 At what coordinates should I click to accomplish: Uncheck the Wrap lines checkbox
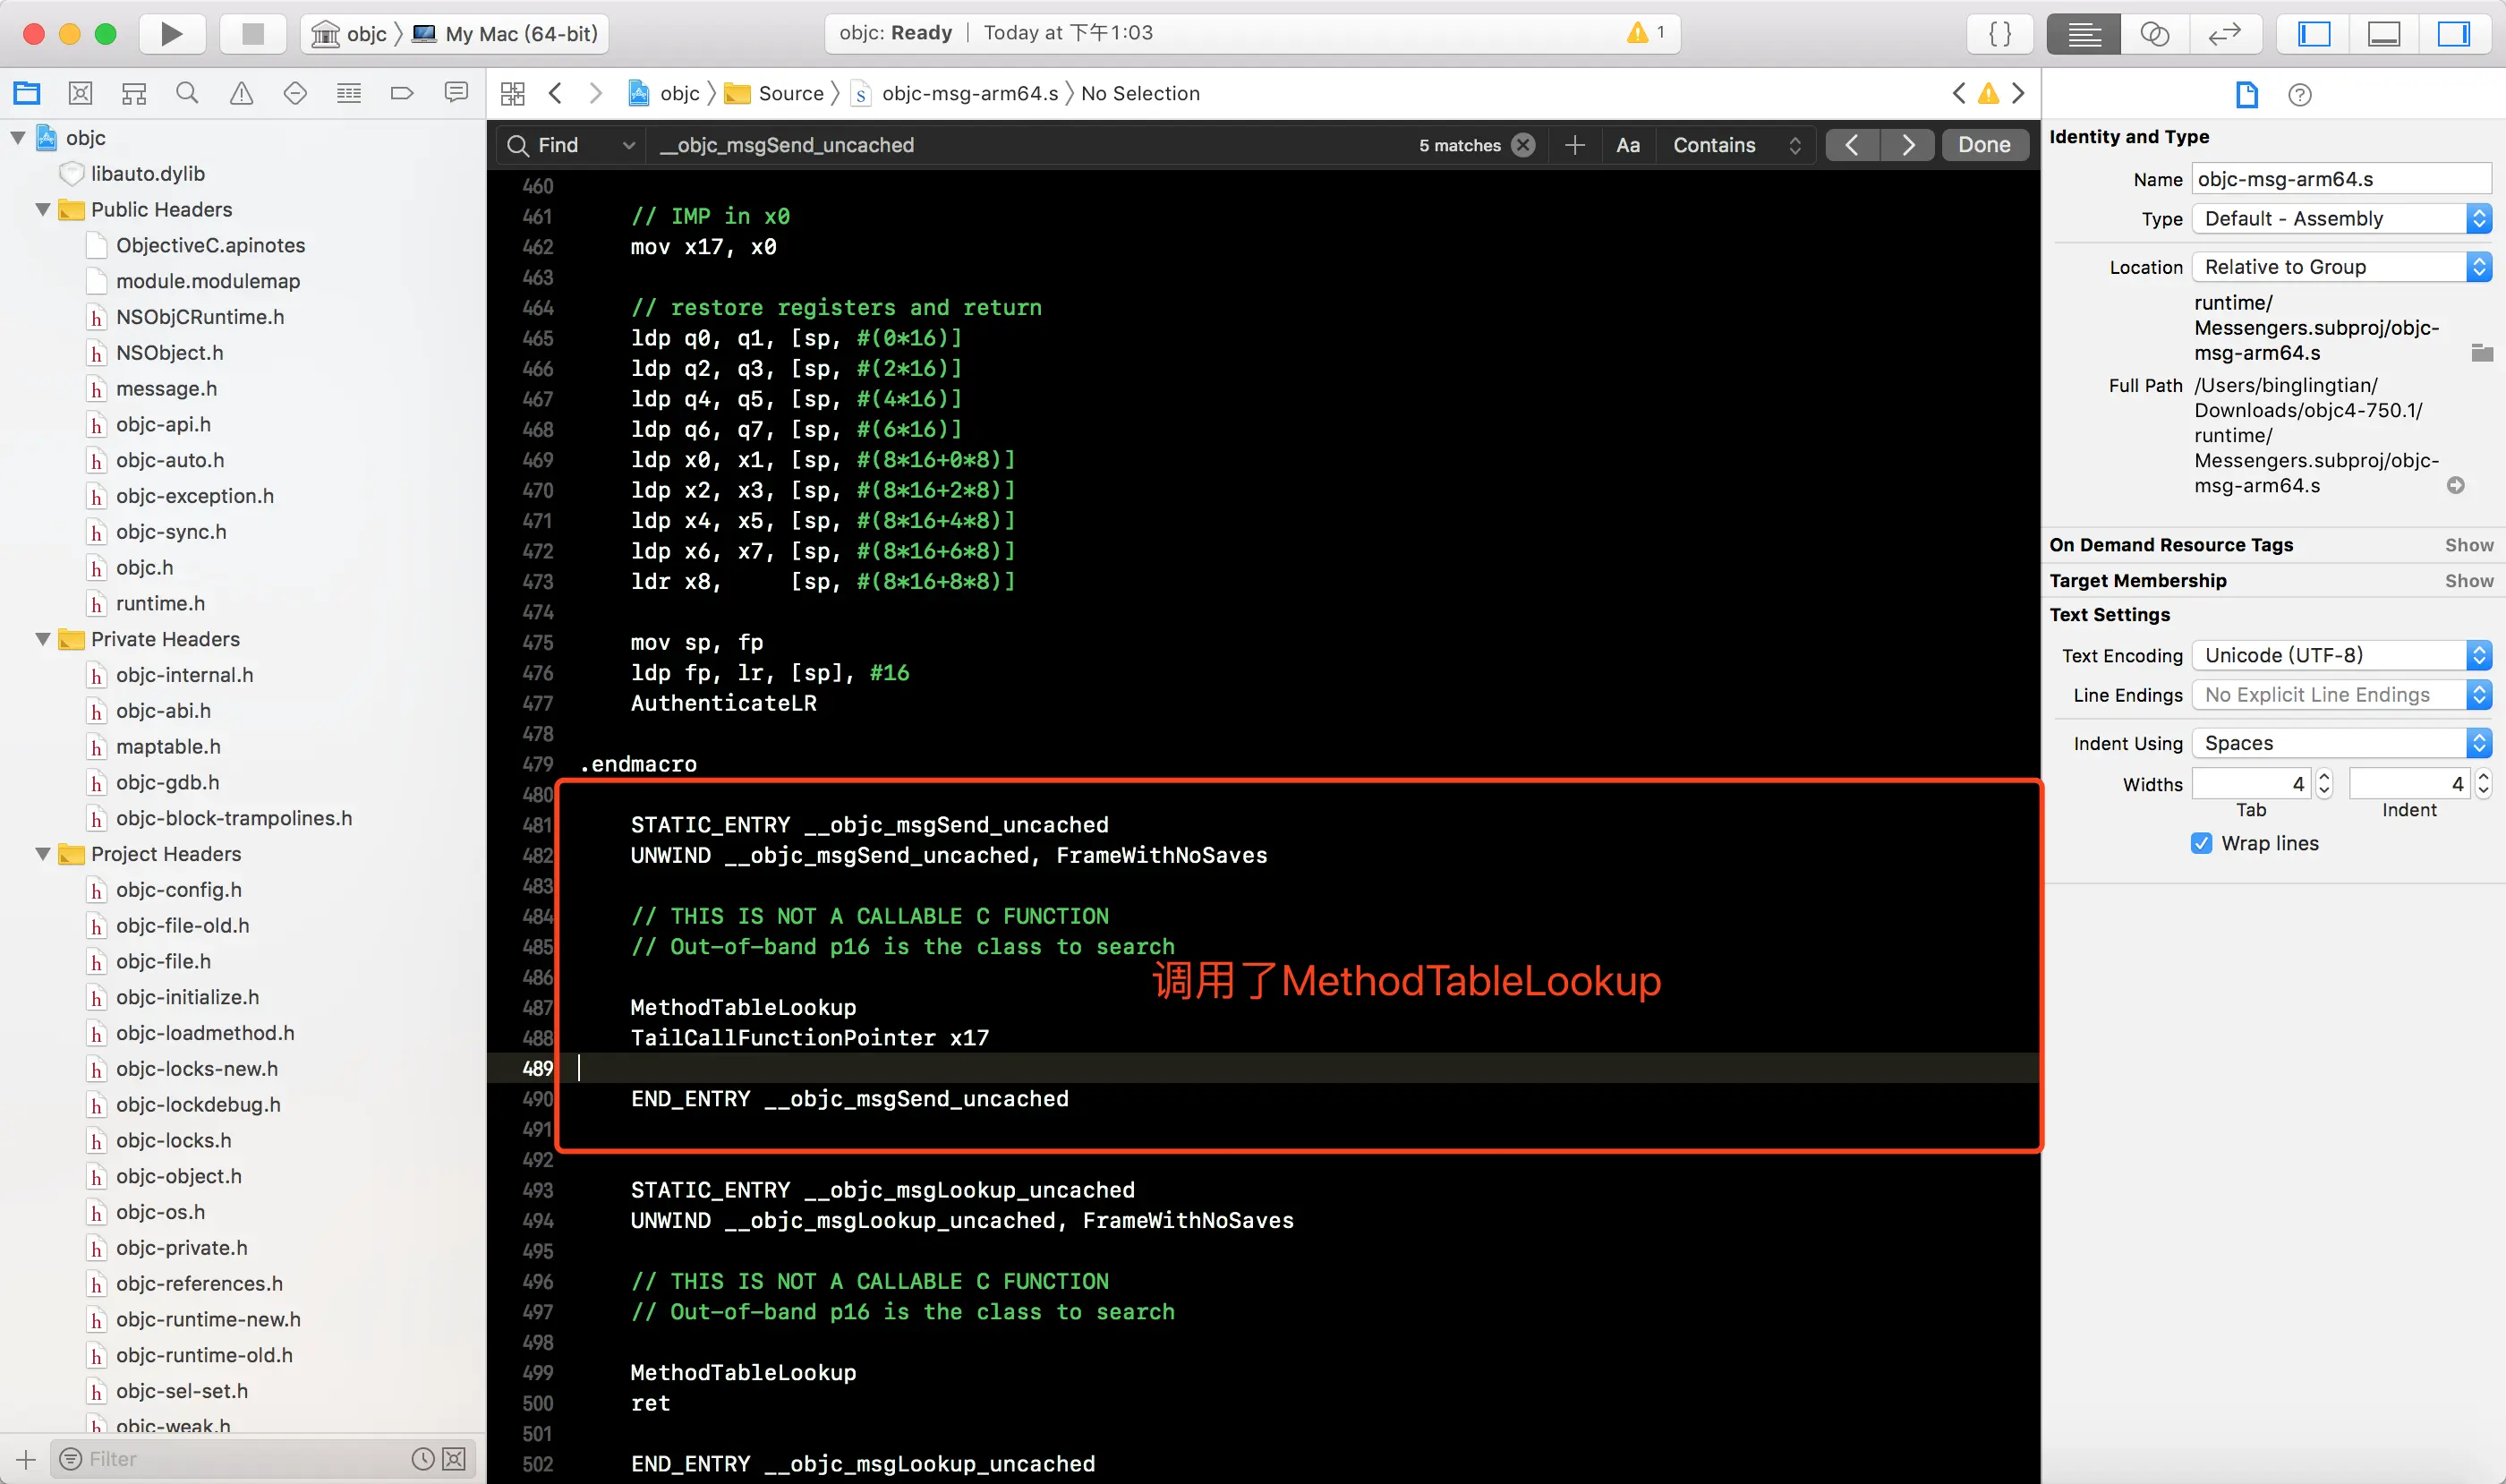tap(2201, 843)
